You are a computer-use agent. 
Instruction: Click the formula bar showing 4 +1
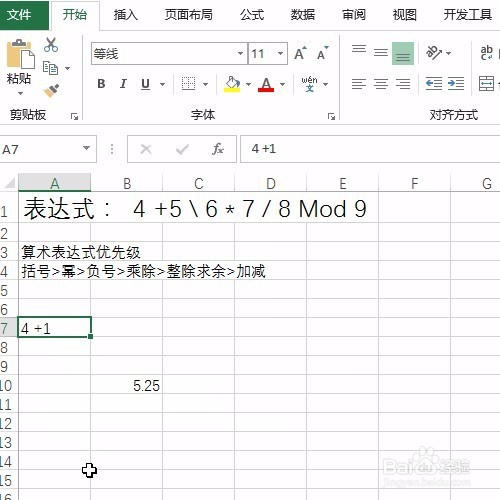point(370,149)
